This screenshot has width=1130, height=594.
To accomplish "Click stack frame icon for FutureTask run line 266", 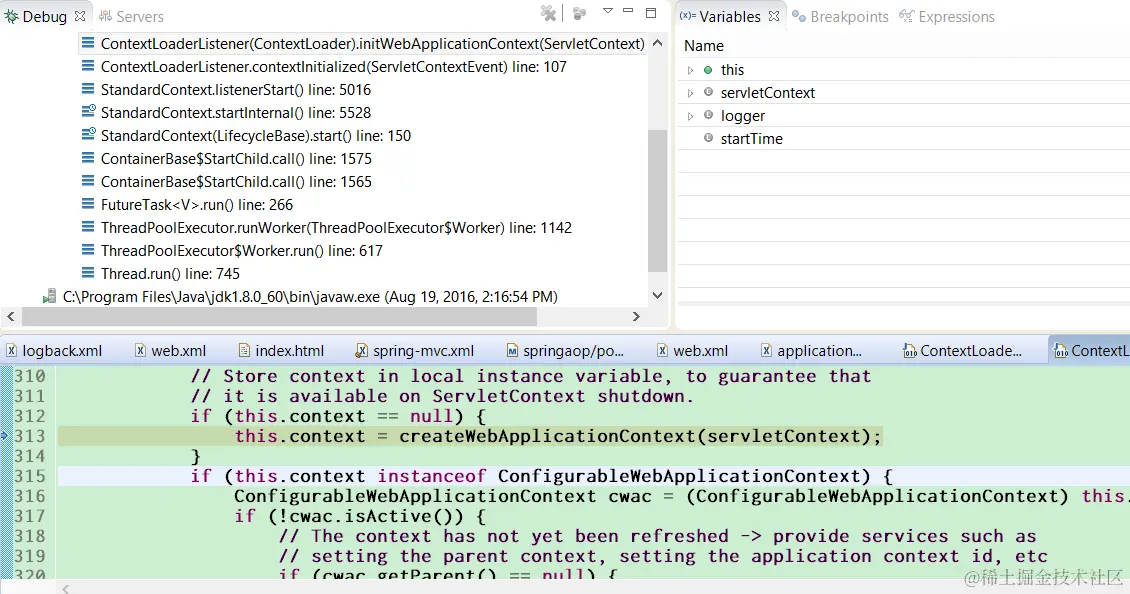I will (88, 205).
